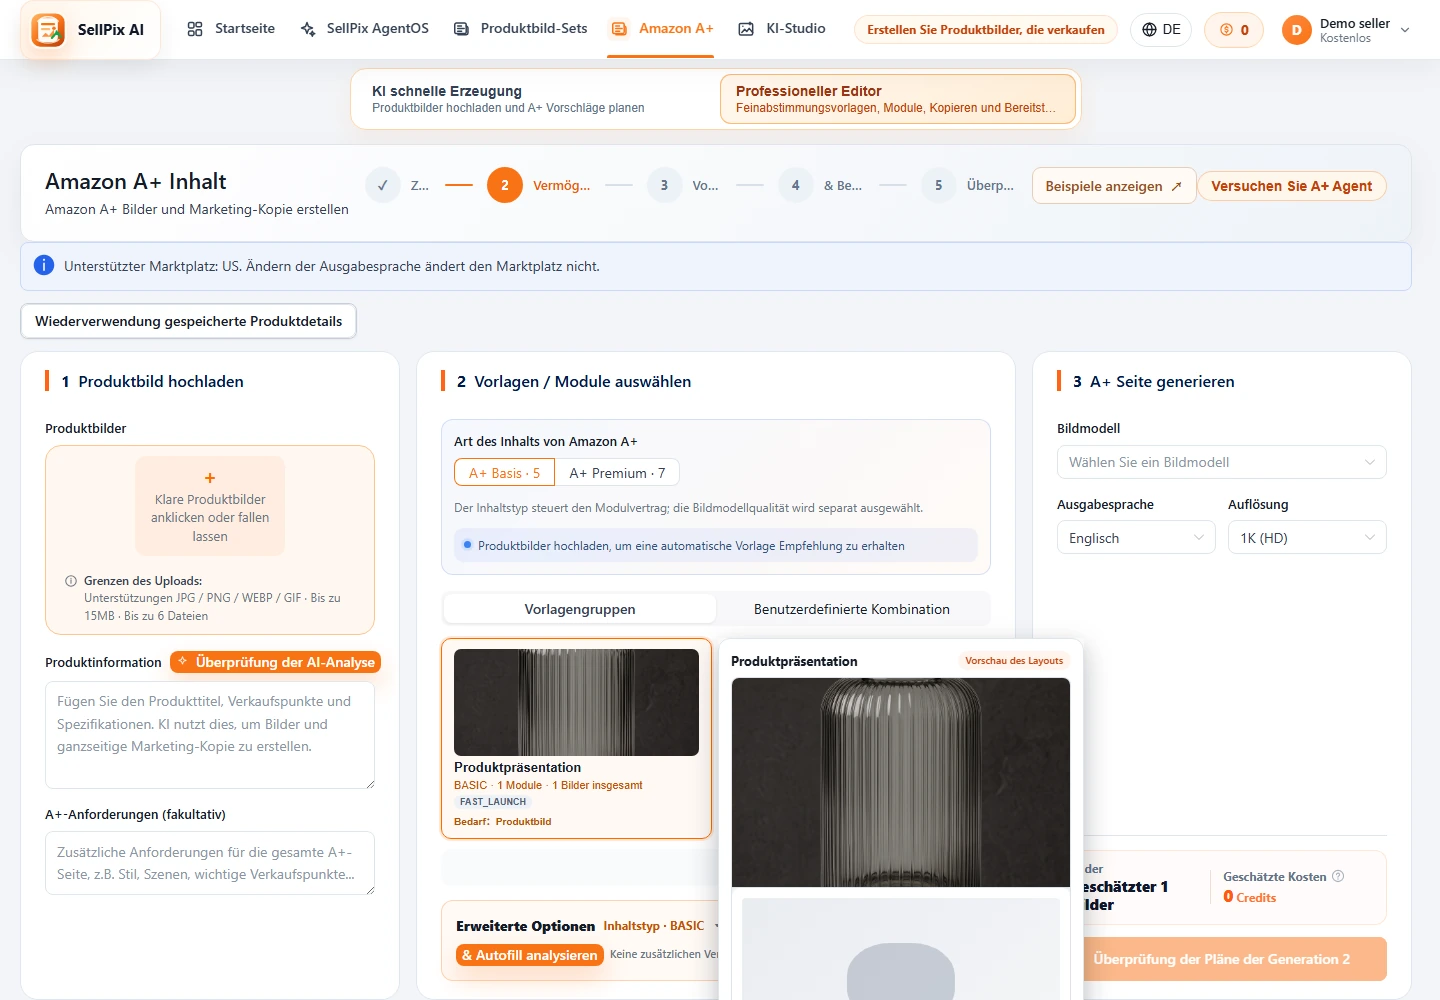Focus the Produktinformation text field
This screenshot has height=1000, width=1440.
point(210,735)
